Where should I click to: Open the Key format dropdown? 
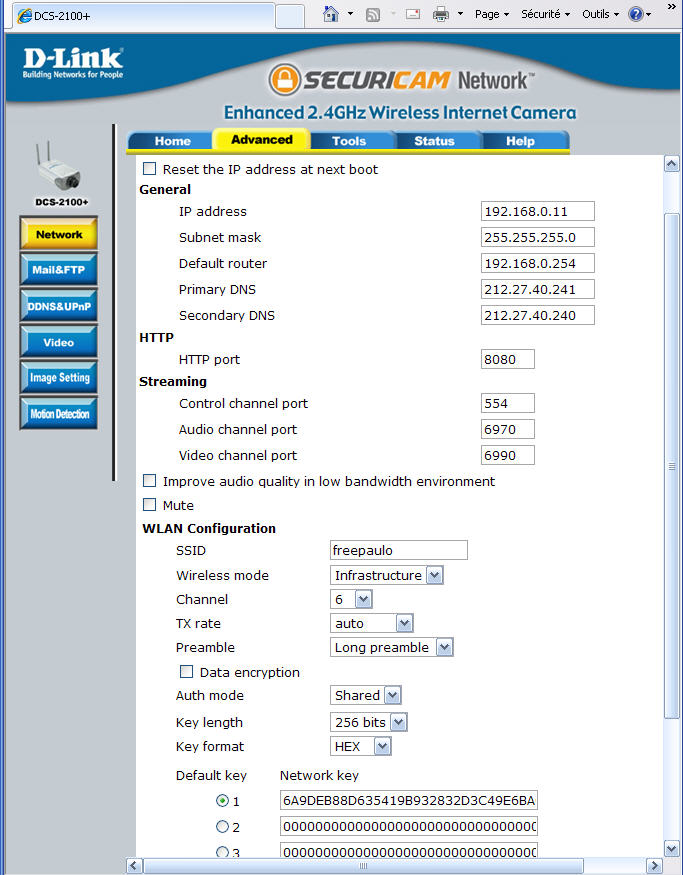pos(361,746)
